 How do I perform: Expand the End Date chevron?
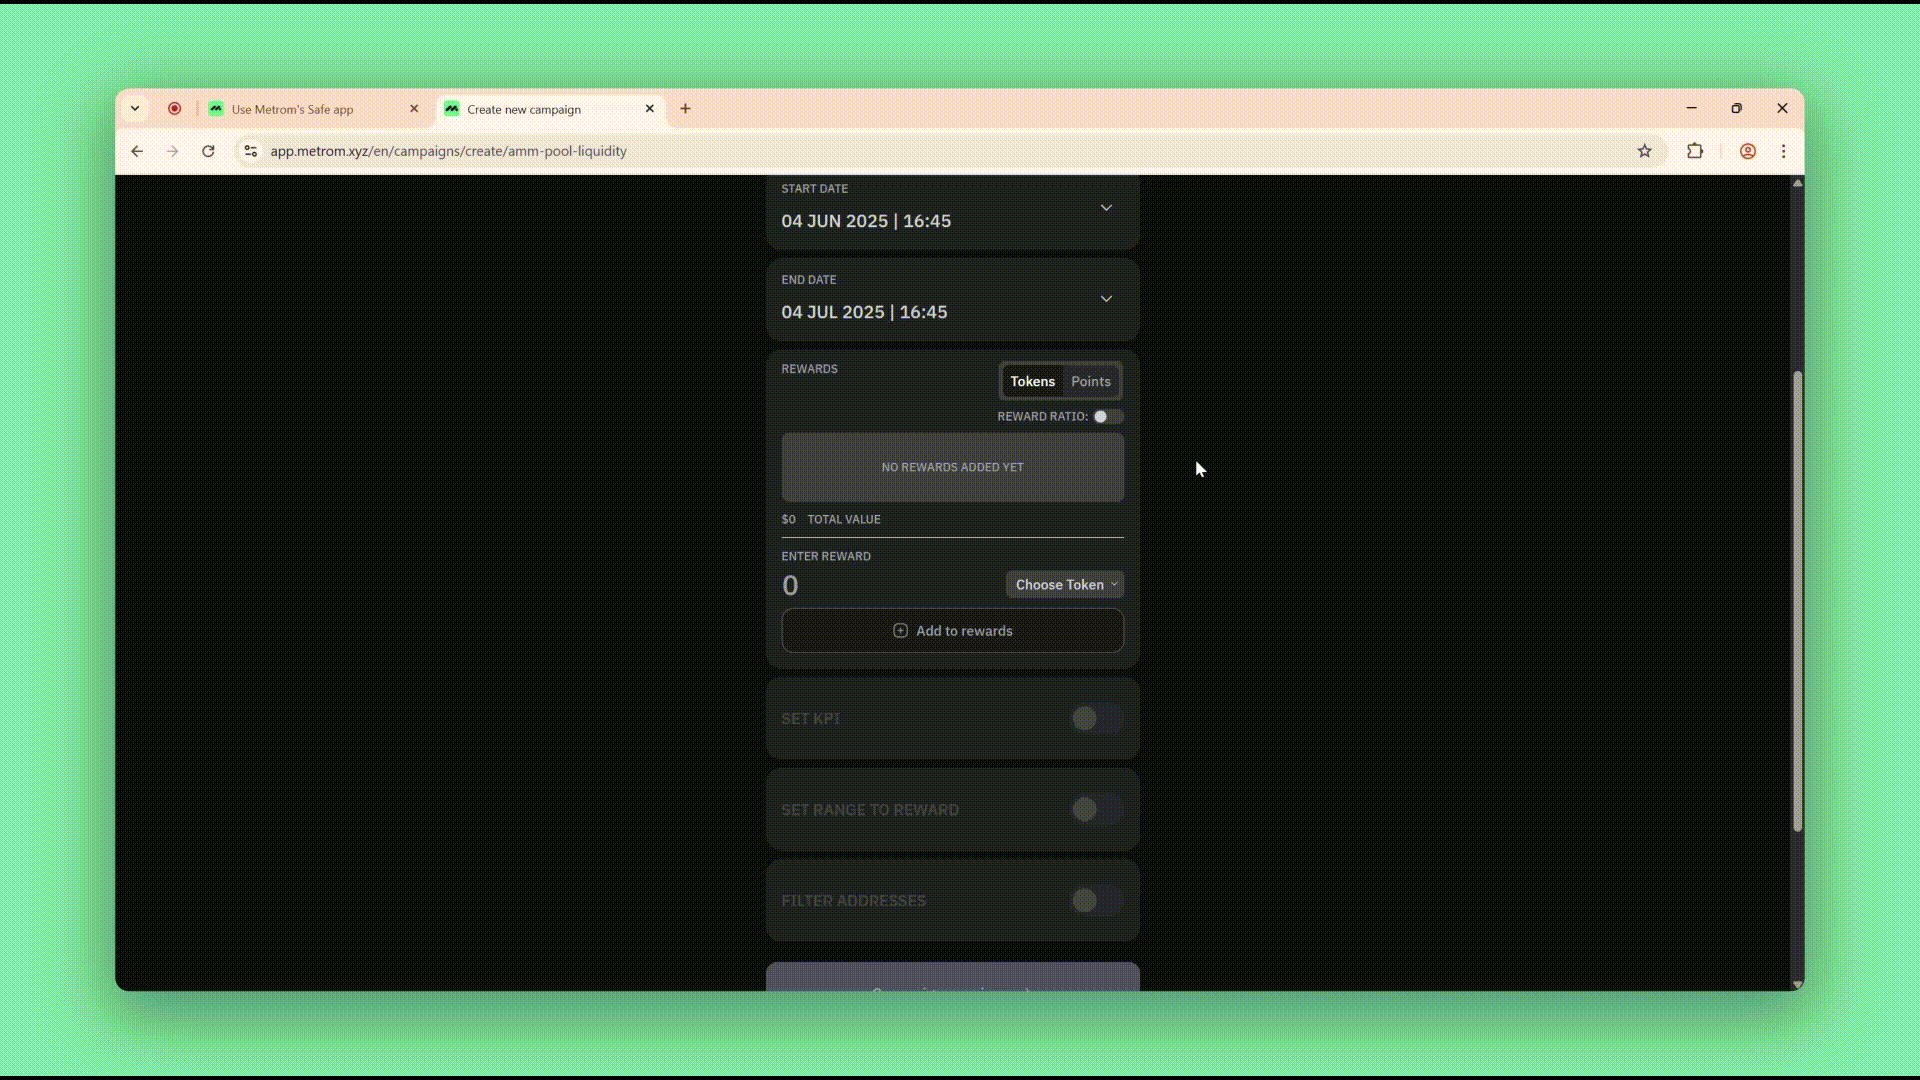tap(1106, 299)
